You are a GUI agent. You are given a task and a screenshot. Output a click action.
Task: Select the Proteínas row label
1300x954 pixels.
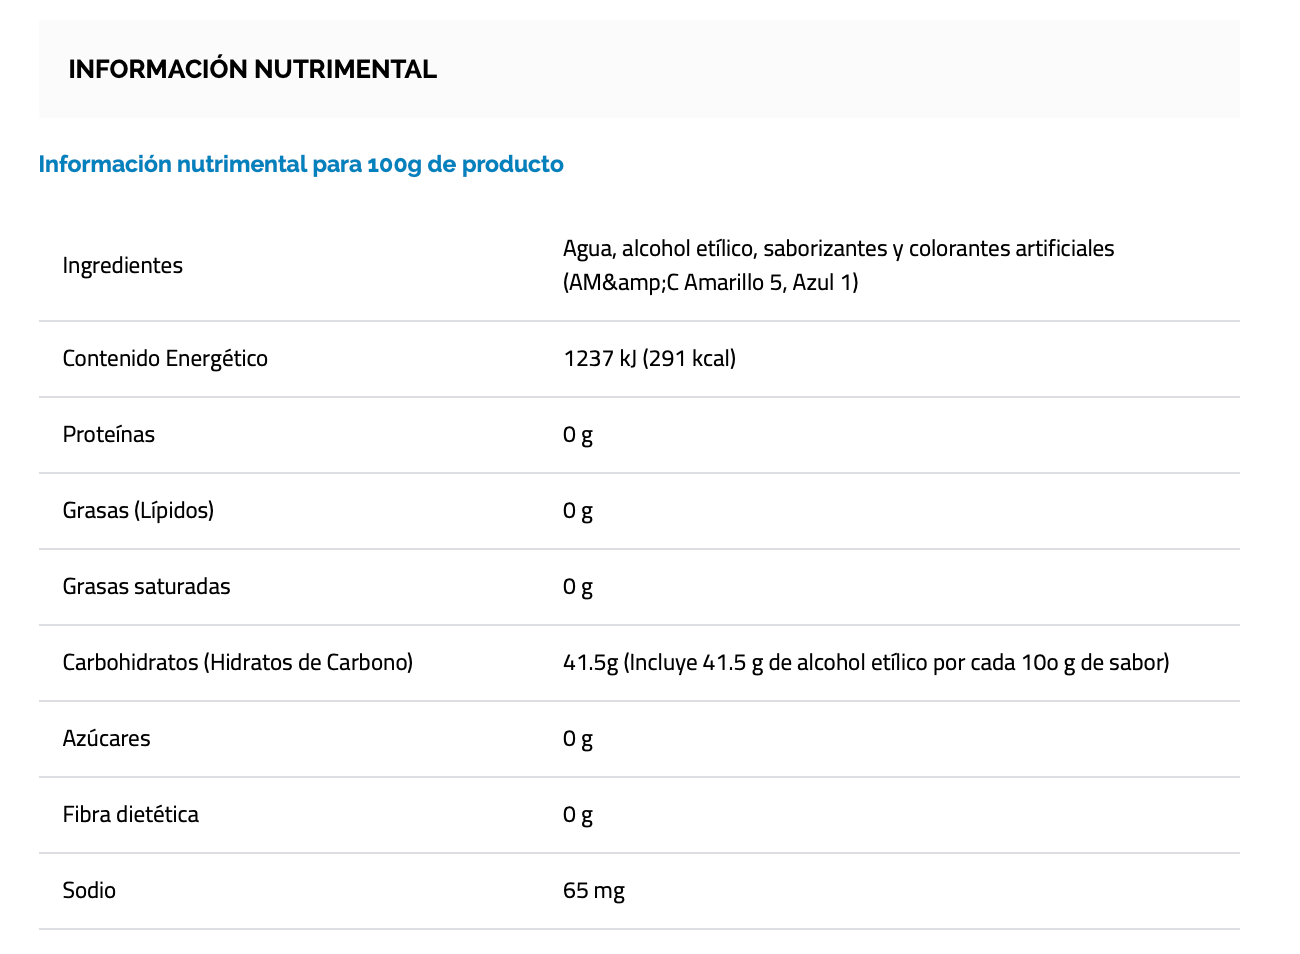109,434
